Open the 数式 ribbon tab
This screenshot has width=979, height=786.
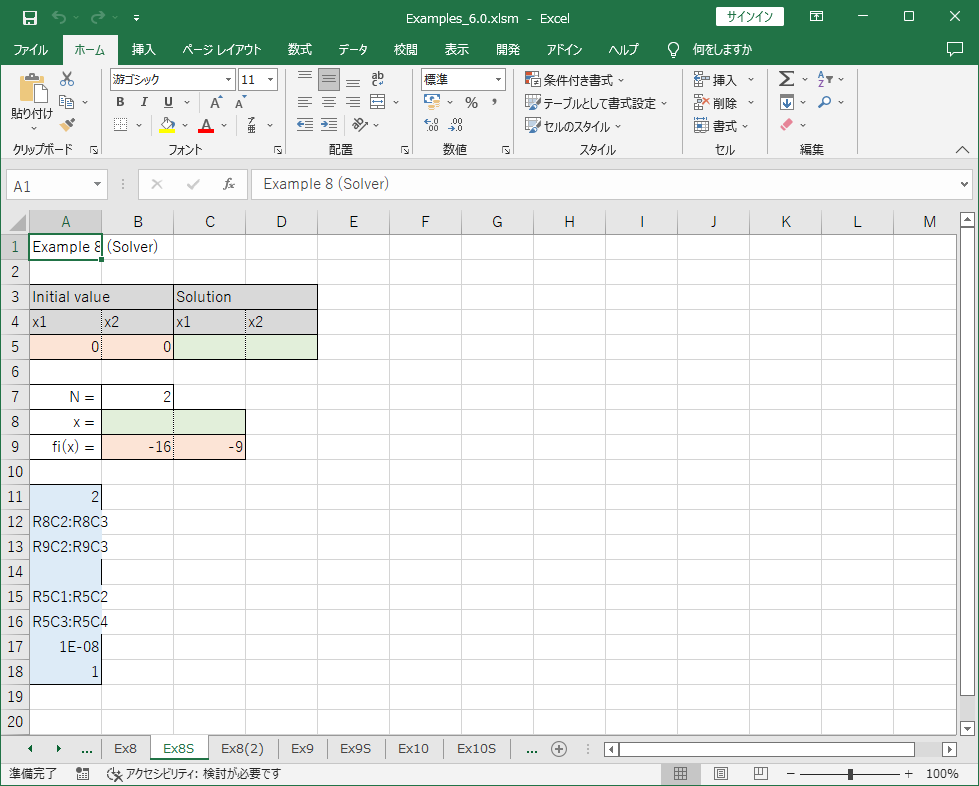pos(299,49)
